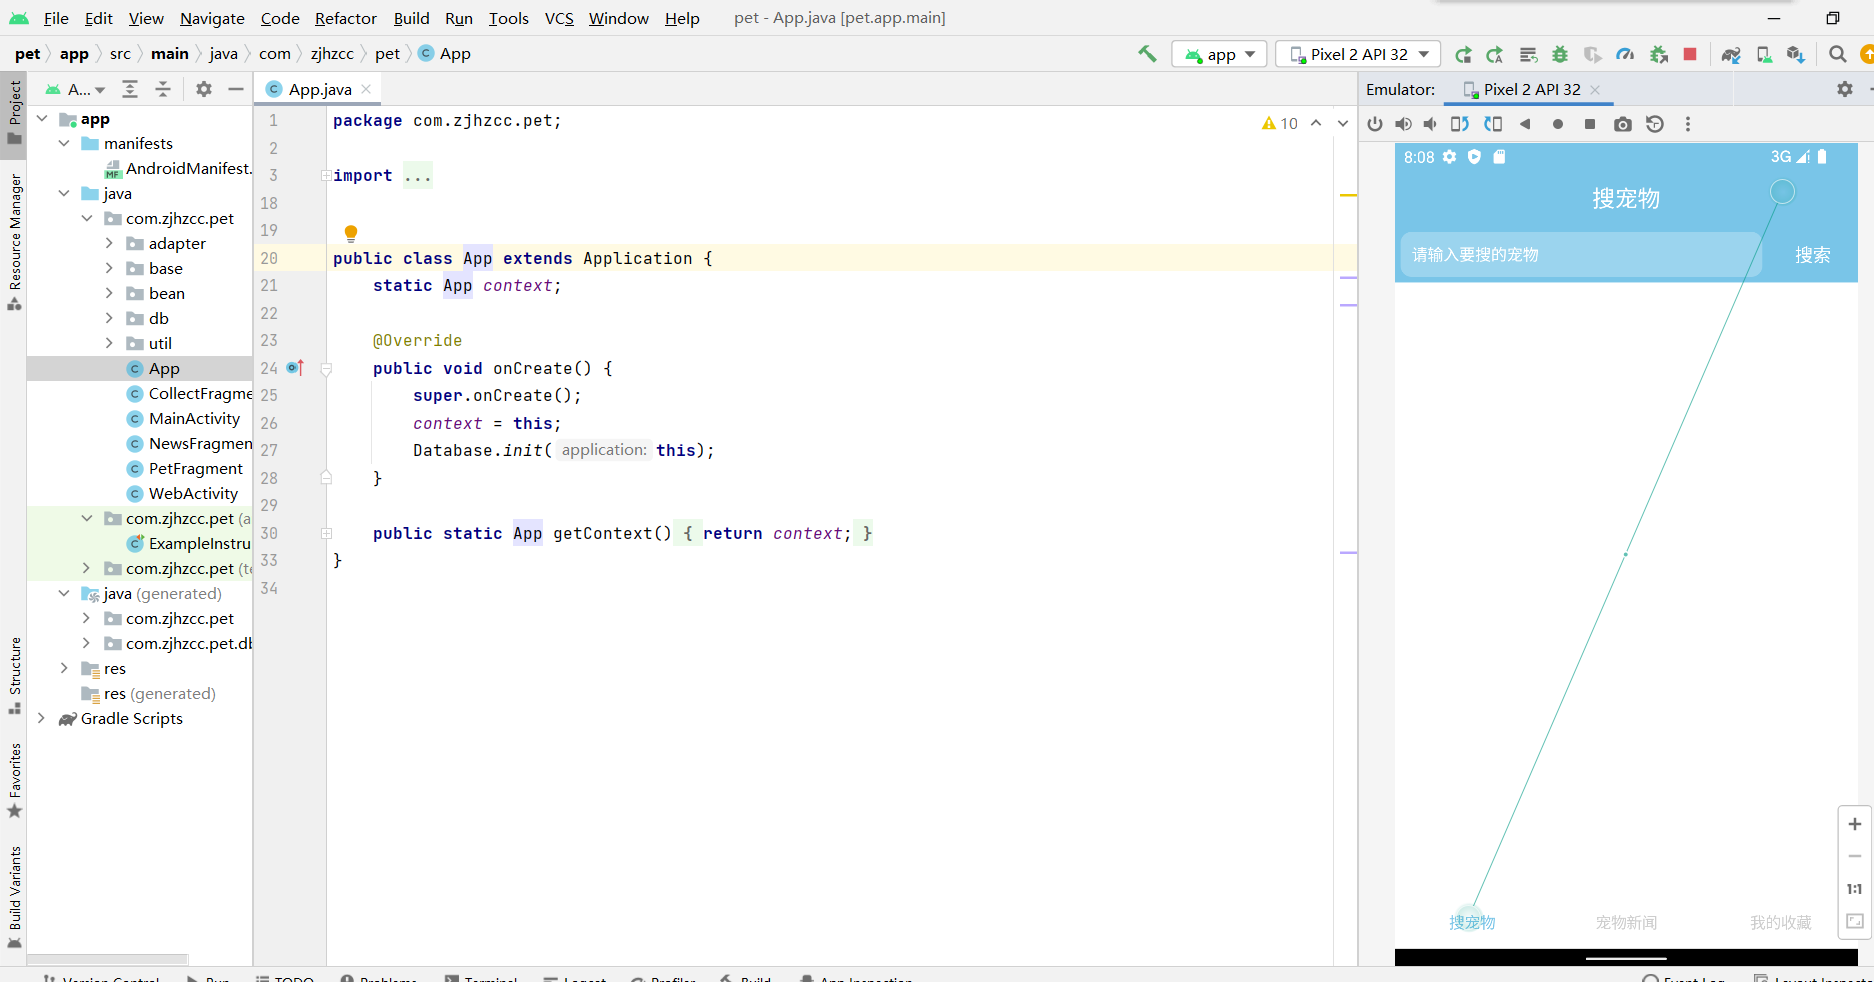Click the 搜索 button in the emulator
Image resolution: width=1874 pixels, height=982 pixels.
point(1812,255)
